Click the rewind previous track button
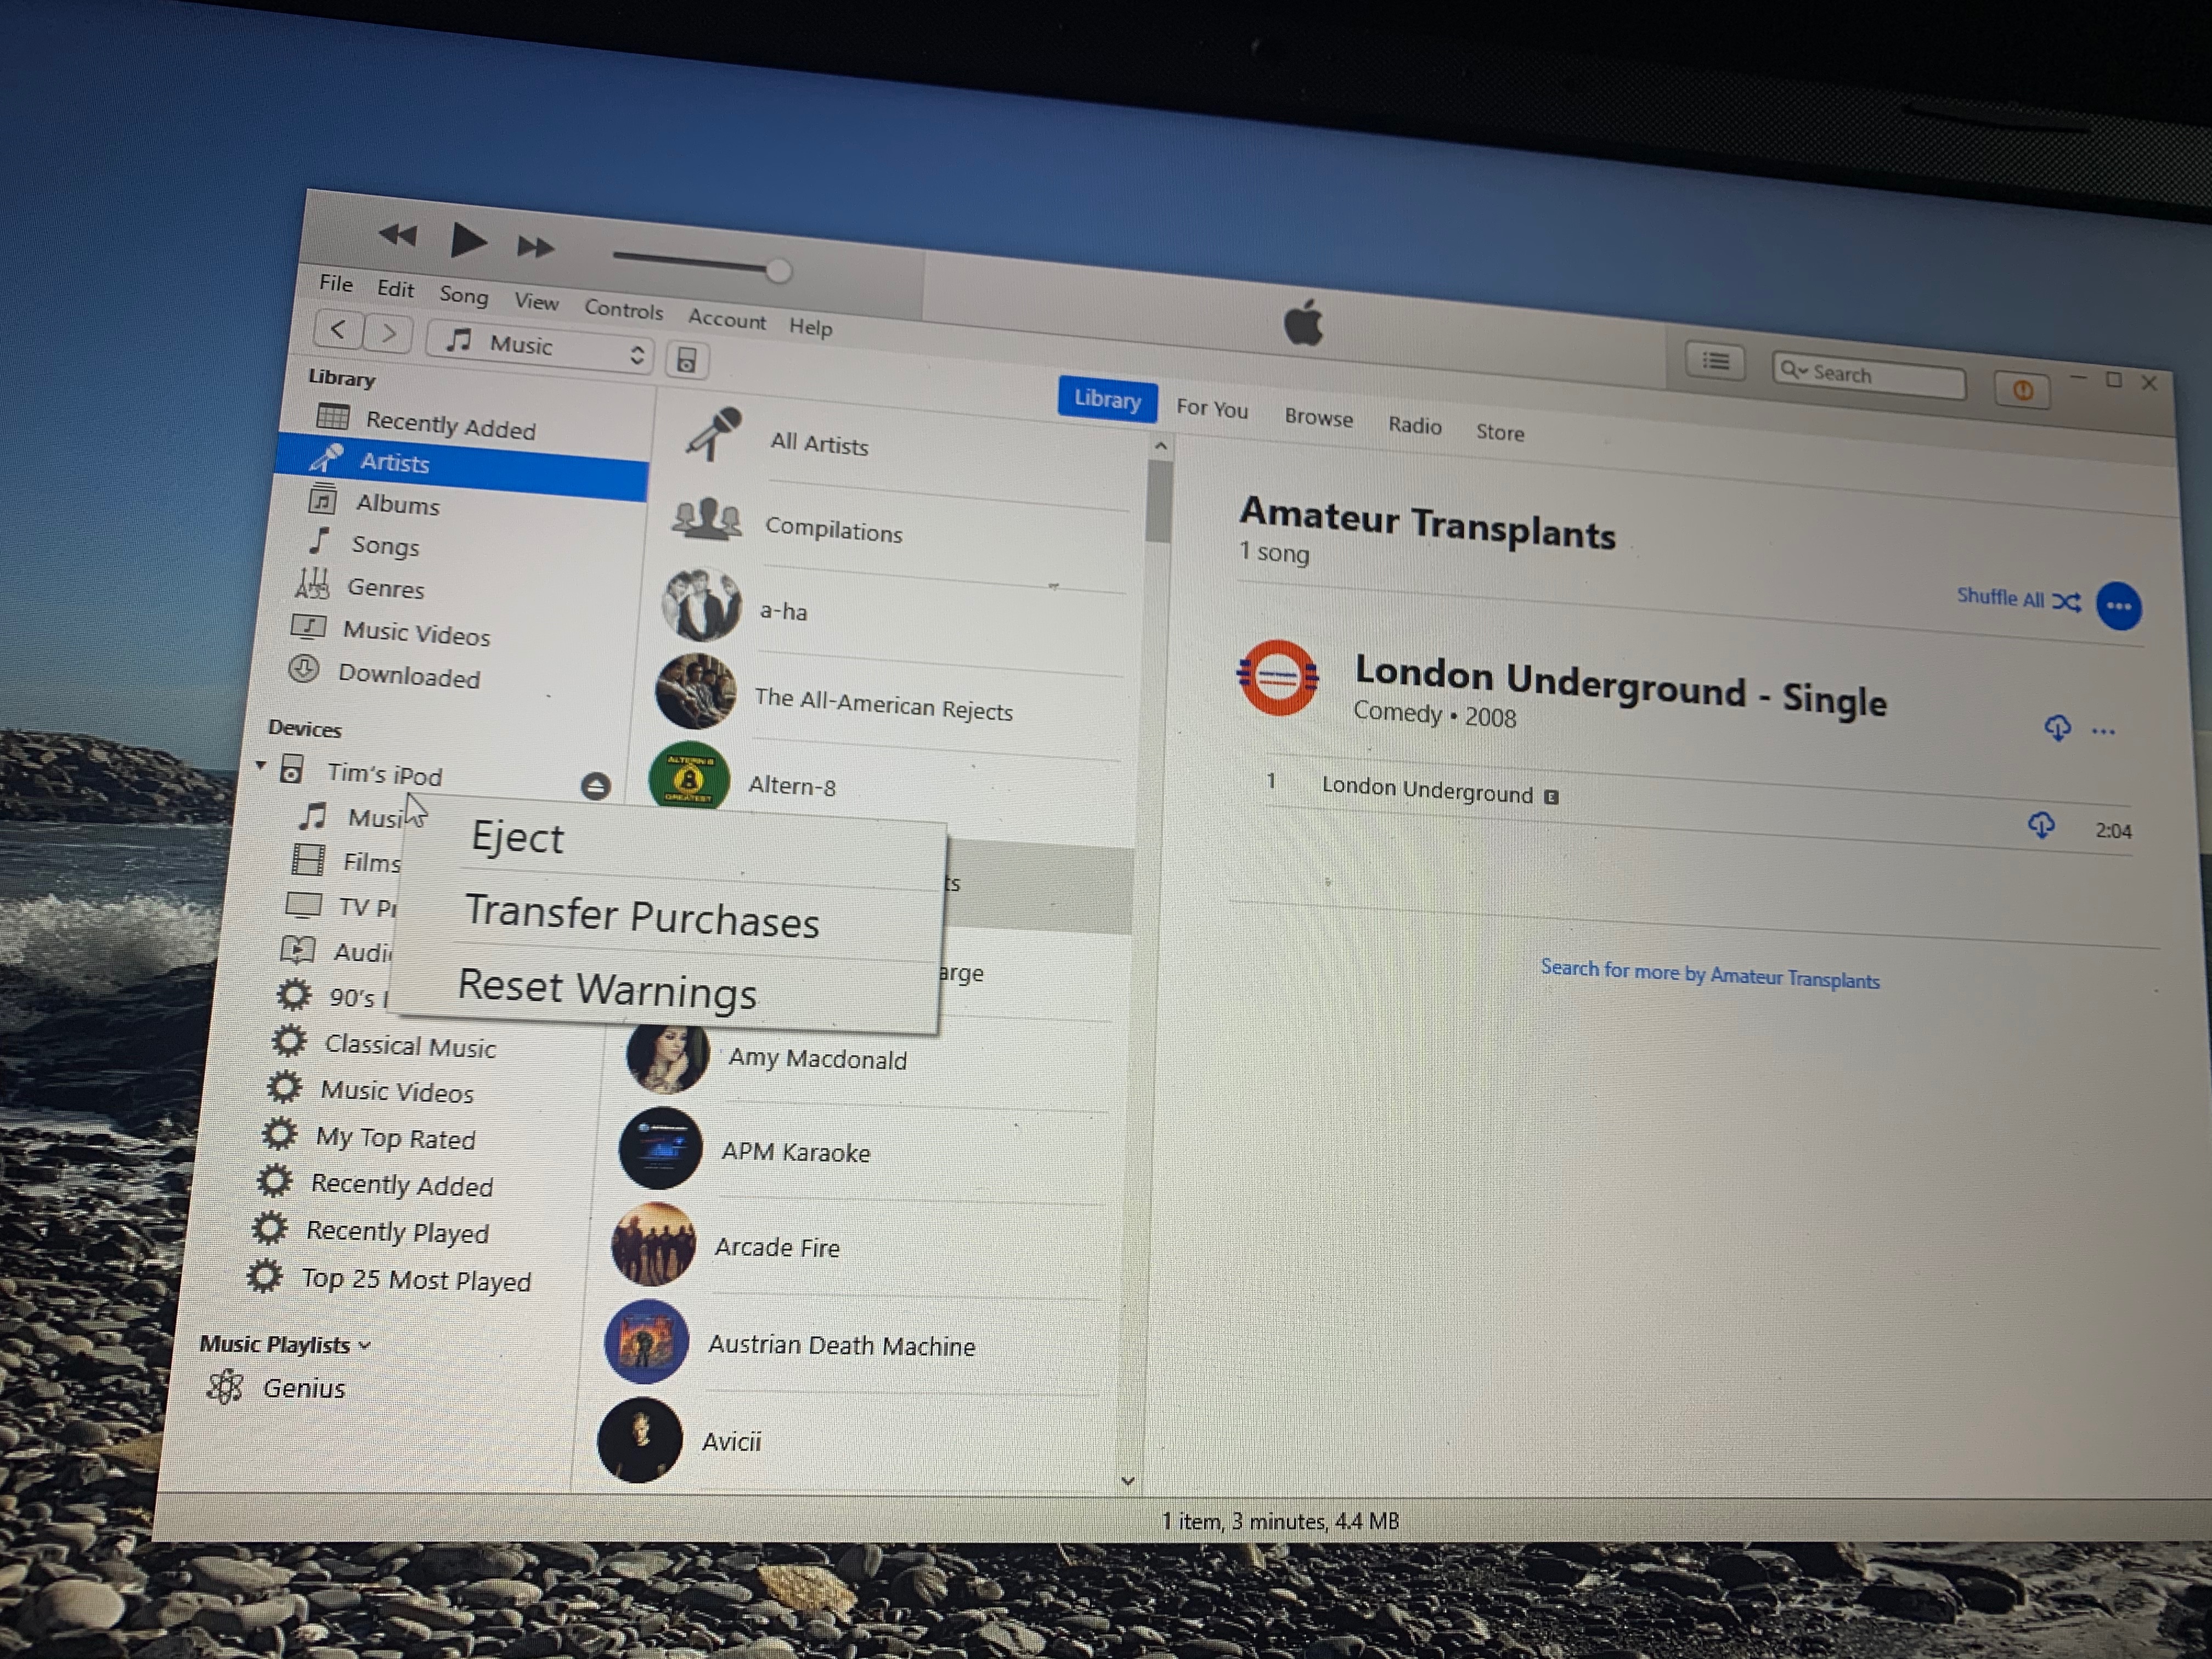Image resolution: width=2212 pixels, height=1659 pixels. (398, 235)
